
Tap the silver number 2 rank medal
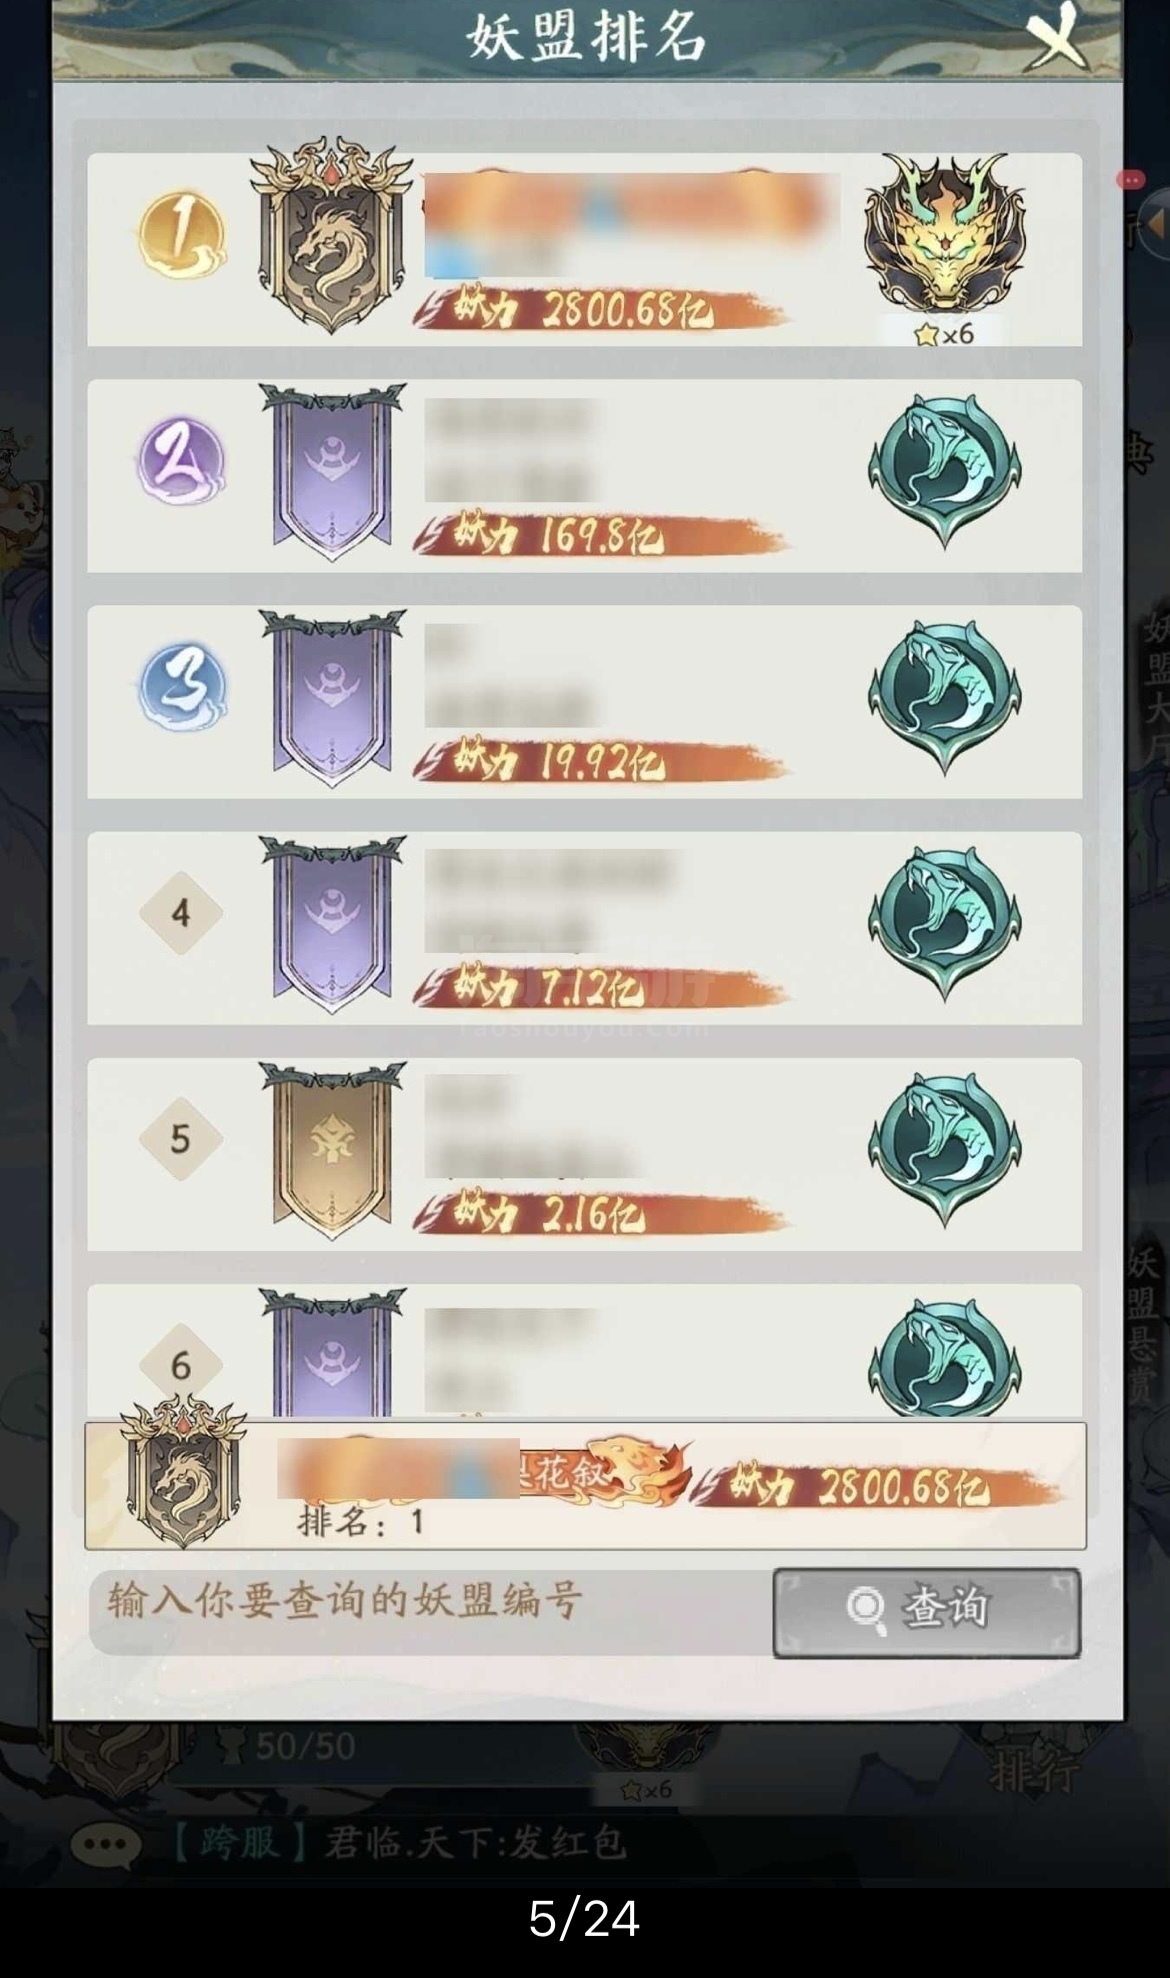click(x=181, y=462)
